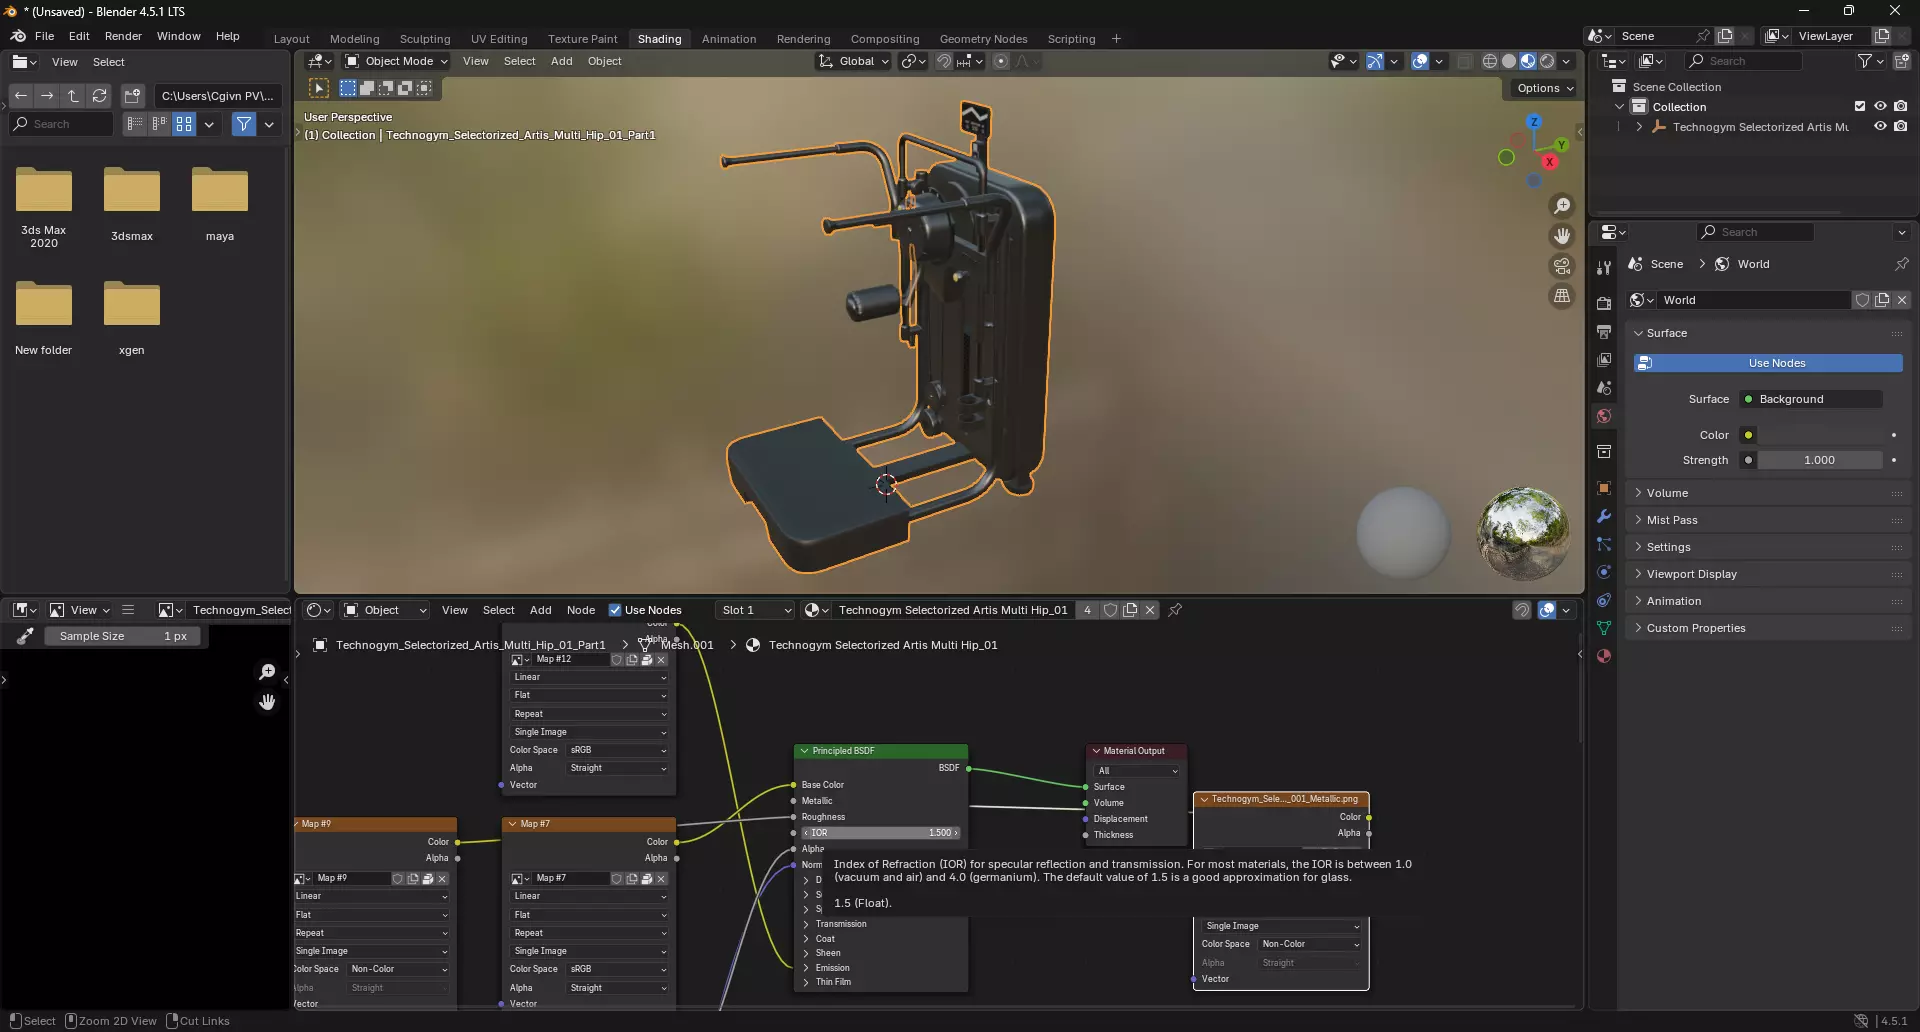Navigate back in file browser
Screen dimensions: 1920x1032
pyautogui.click(x=21, y=96)
